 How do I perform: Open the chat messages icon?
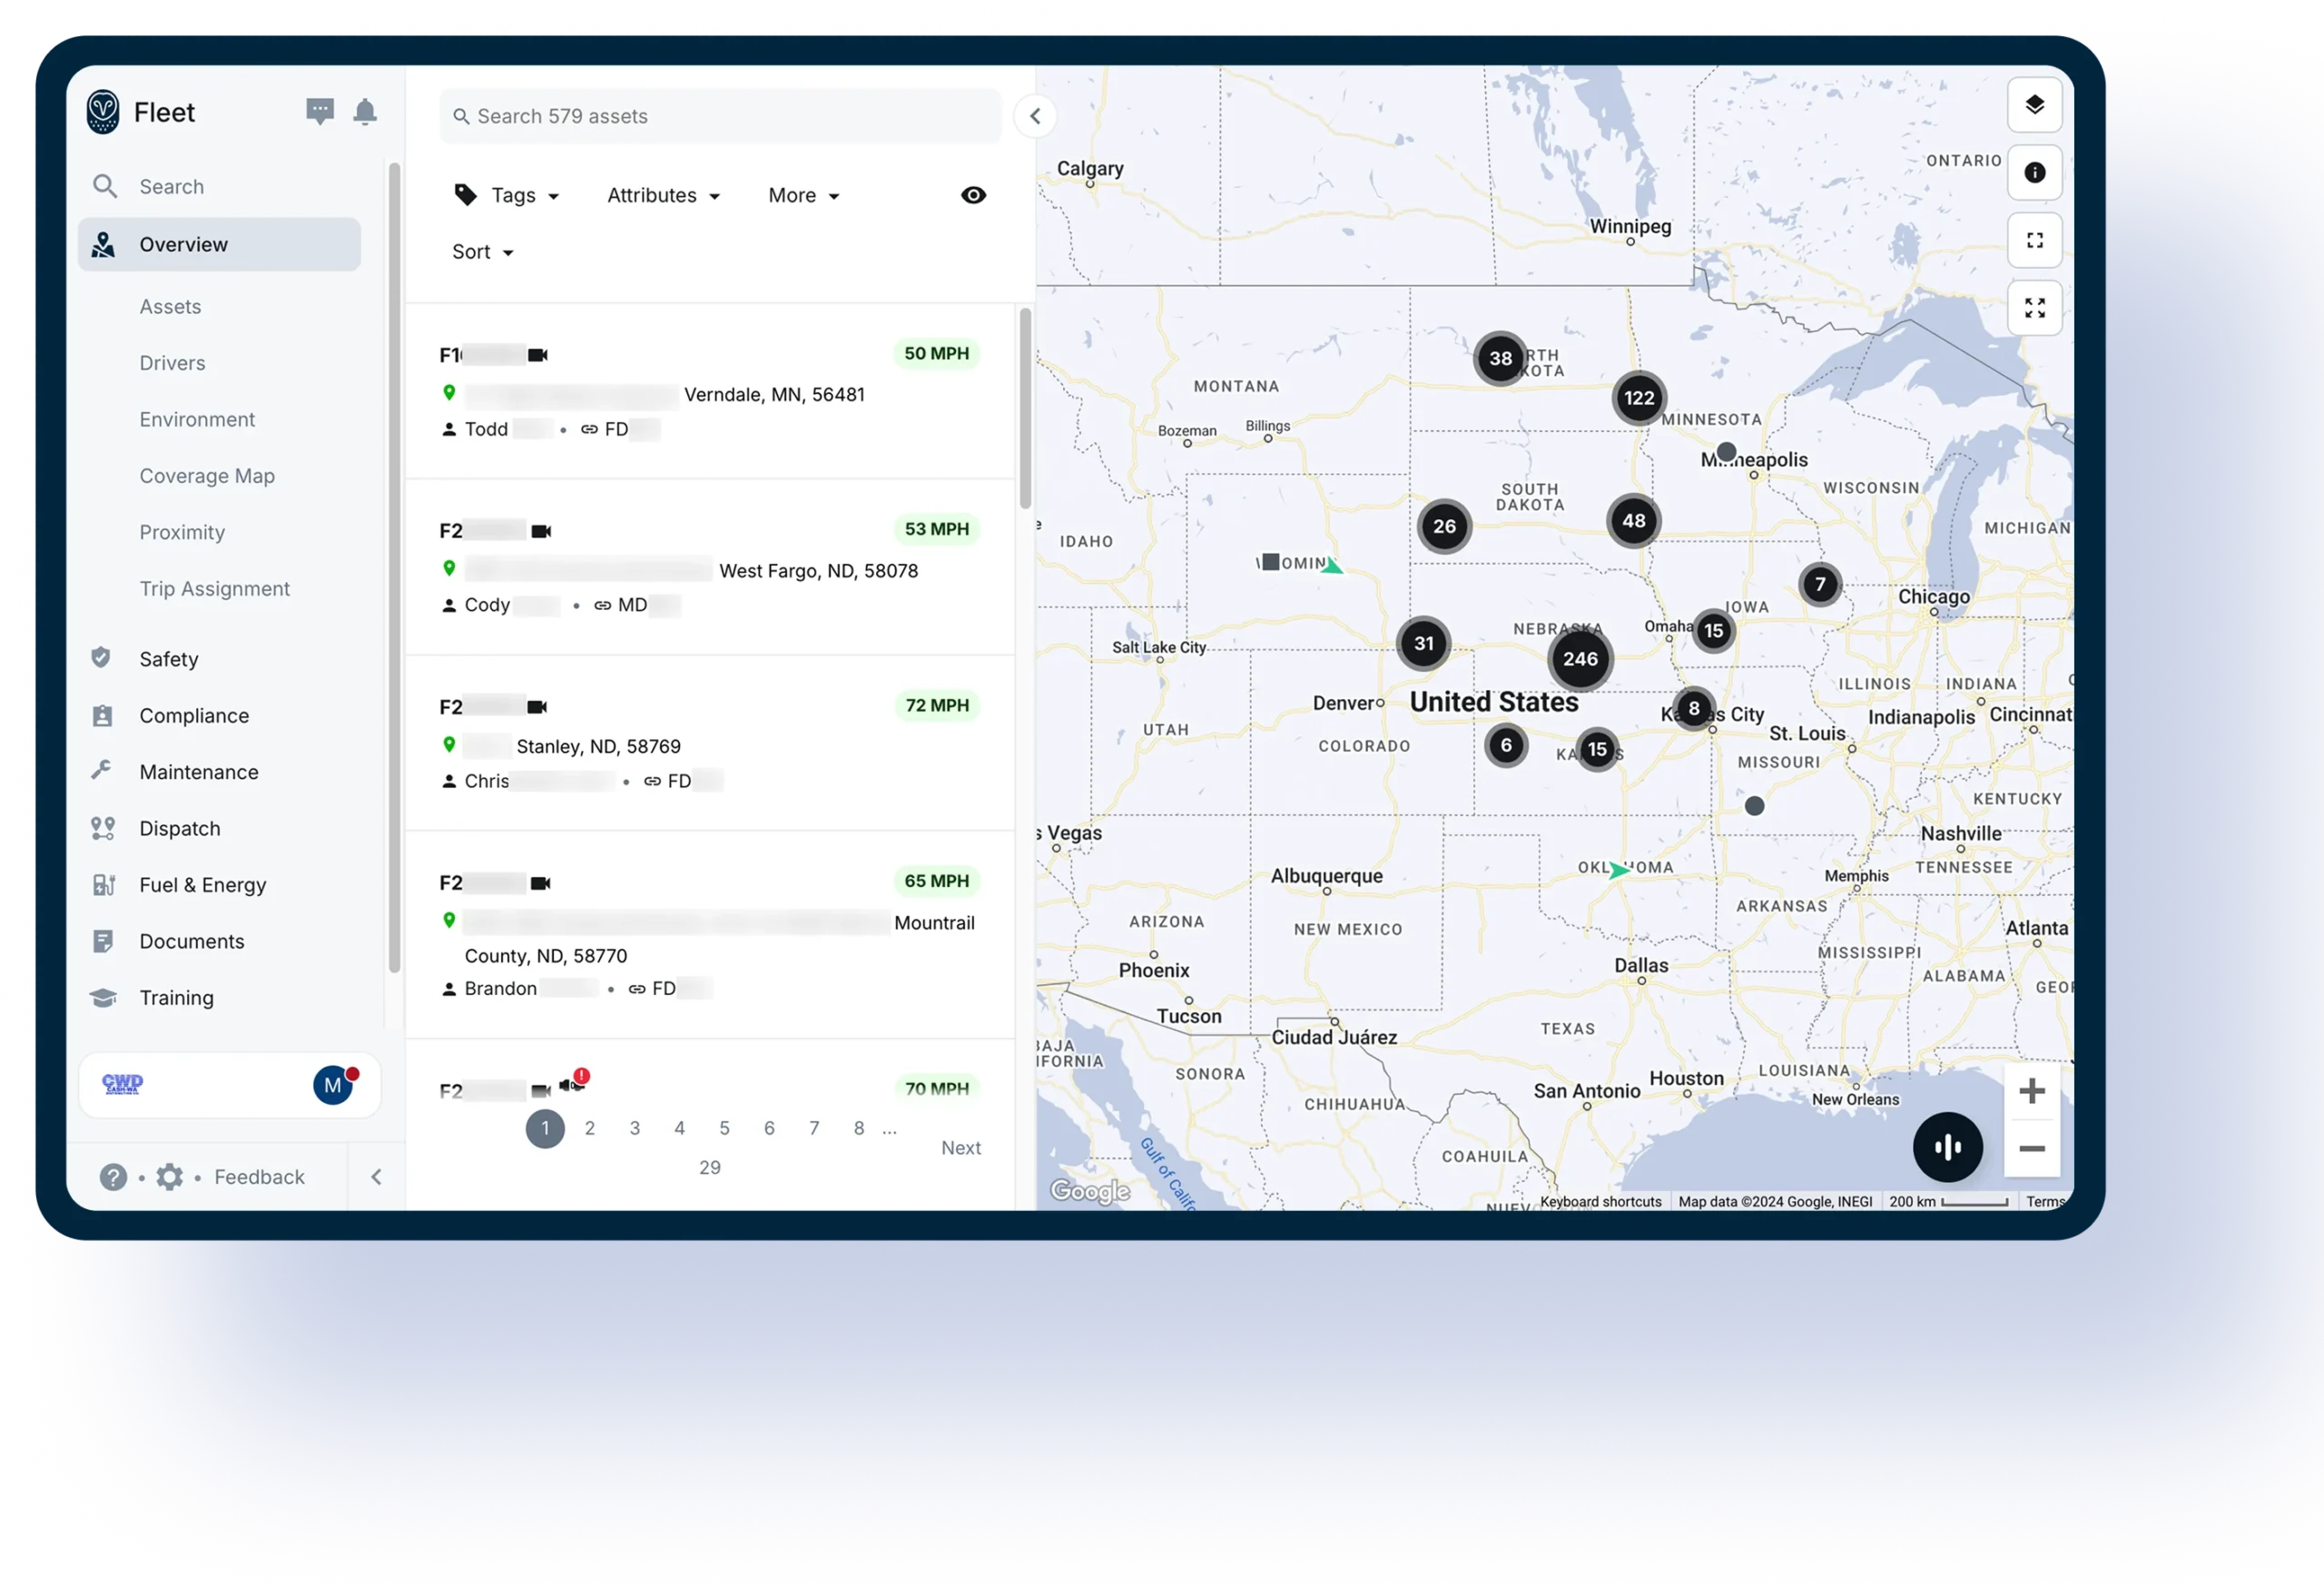point(320,111)
